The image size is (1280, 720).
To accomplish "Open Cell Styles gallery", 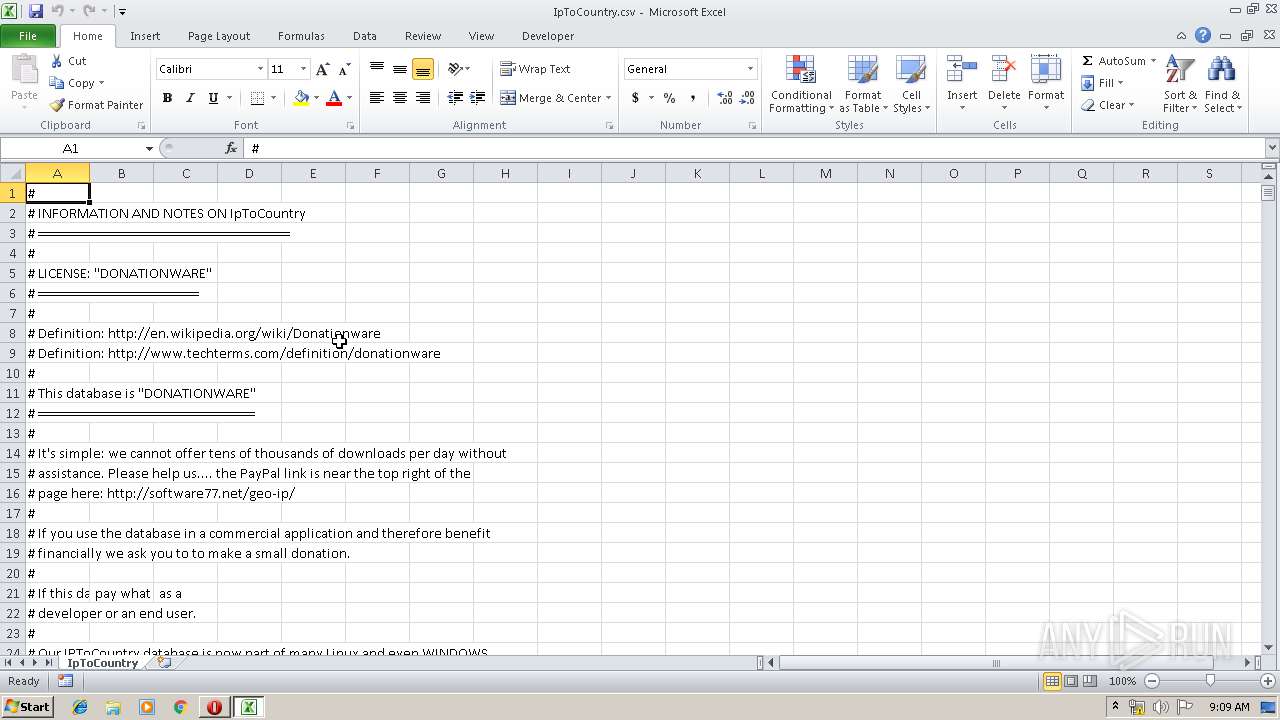I will point(910,85).
